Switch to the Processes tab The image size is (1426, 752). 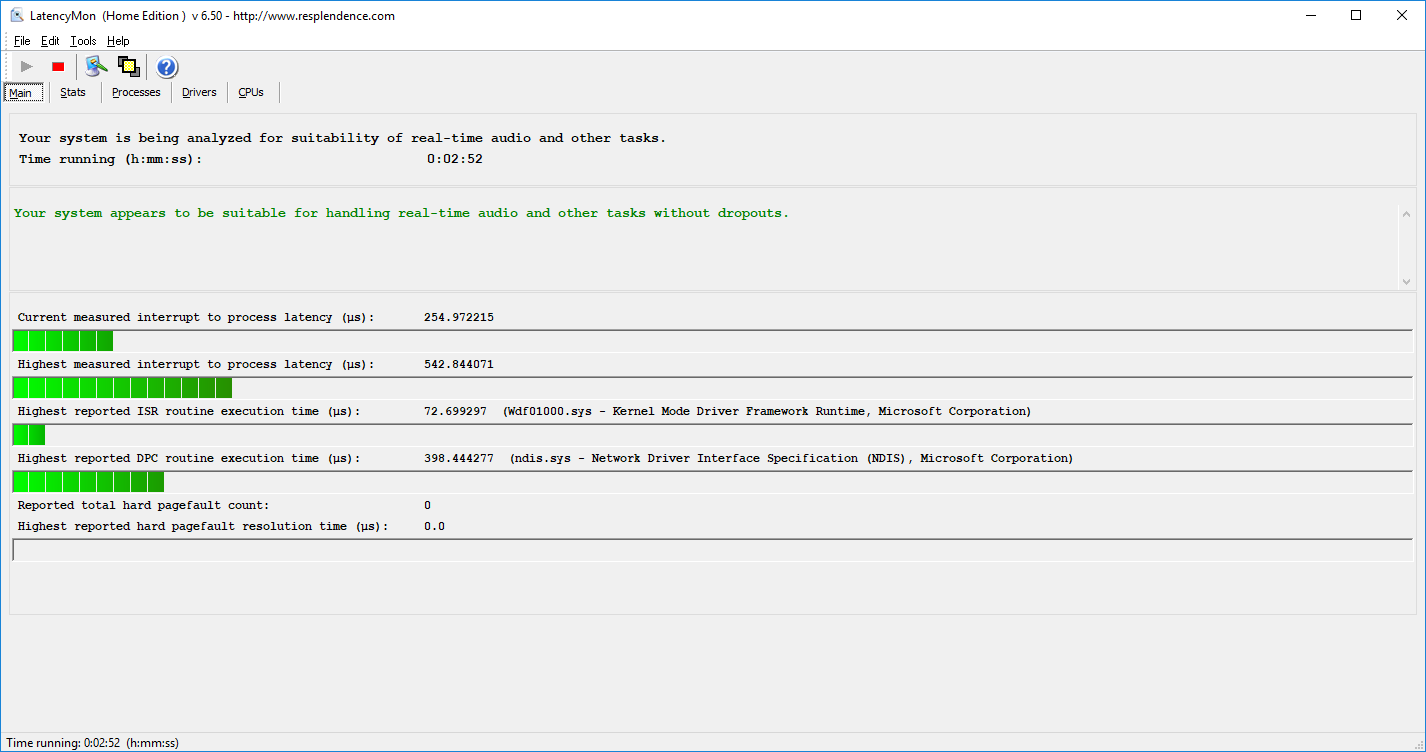point(136,92)
